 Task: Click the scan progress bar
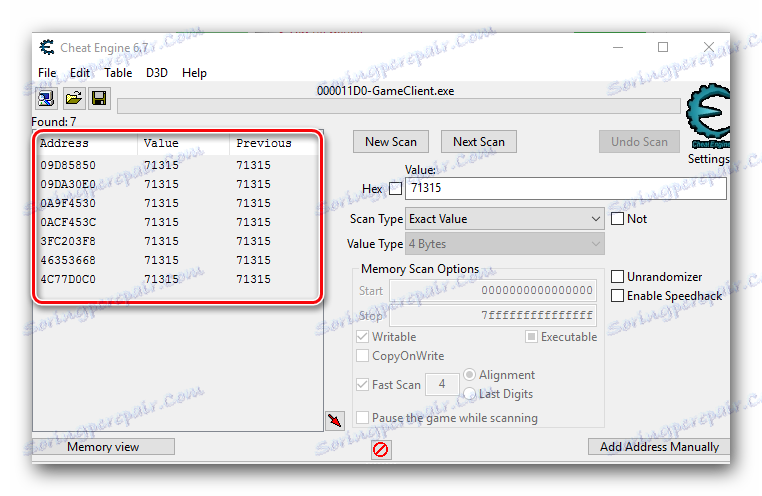398,106
